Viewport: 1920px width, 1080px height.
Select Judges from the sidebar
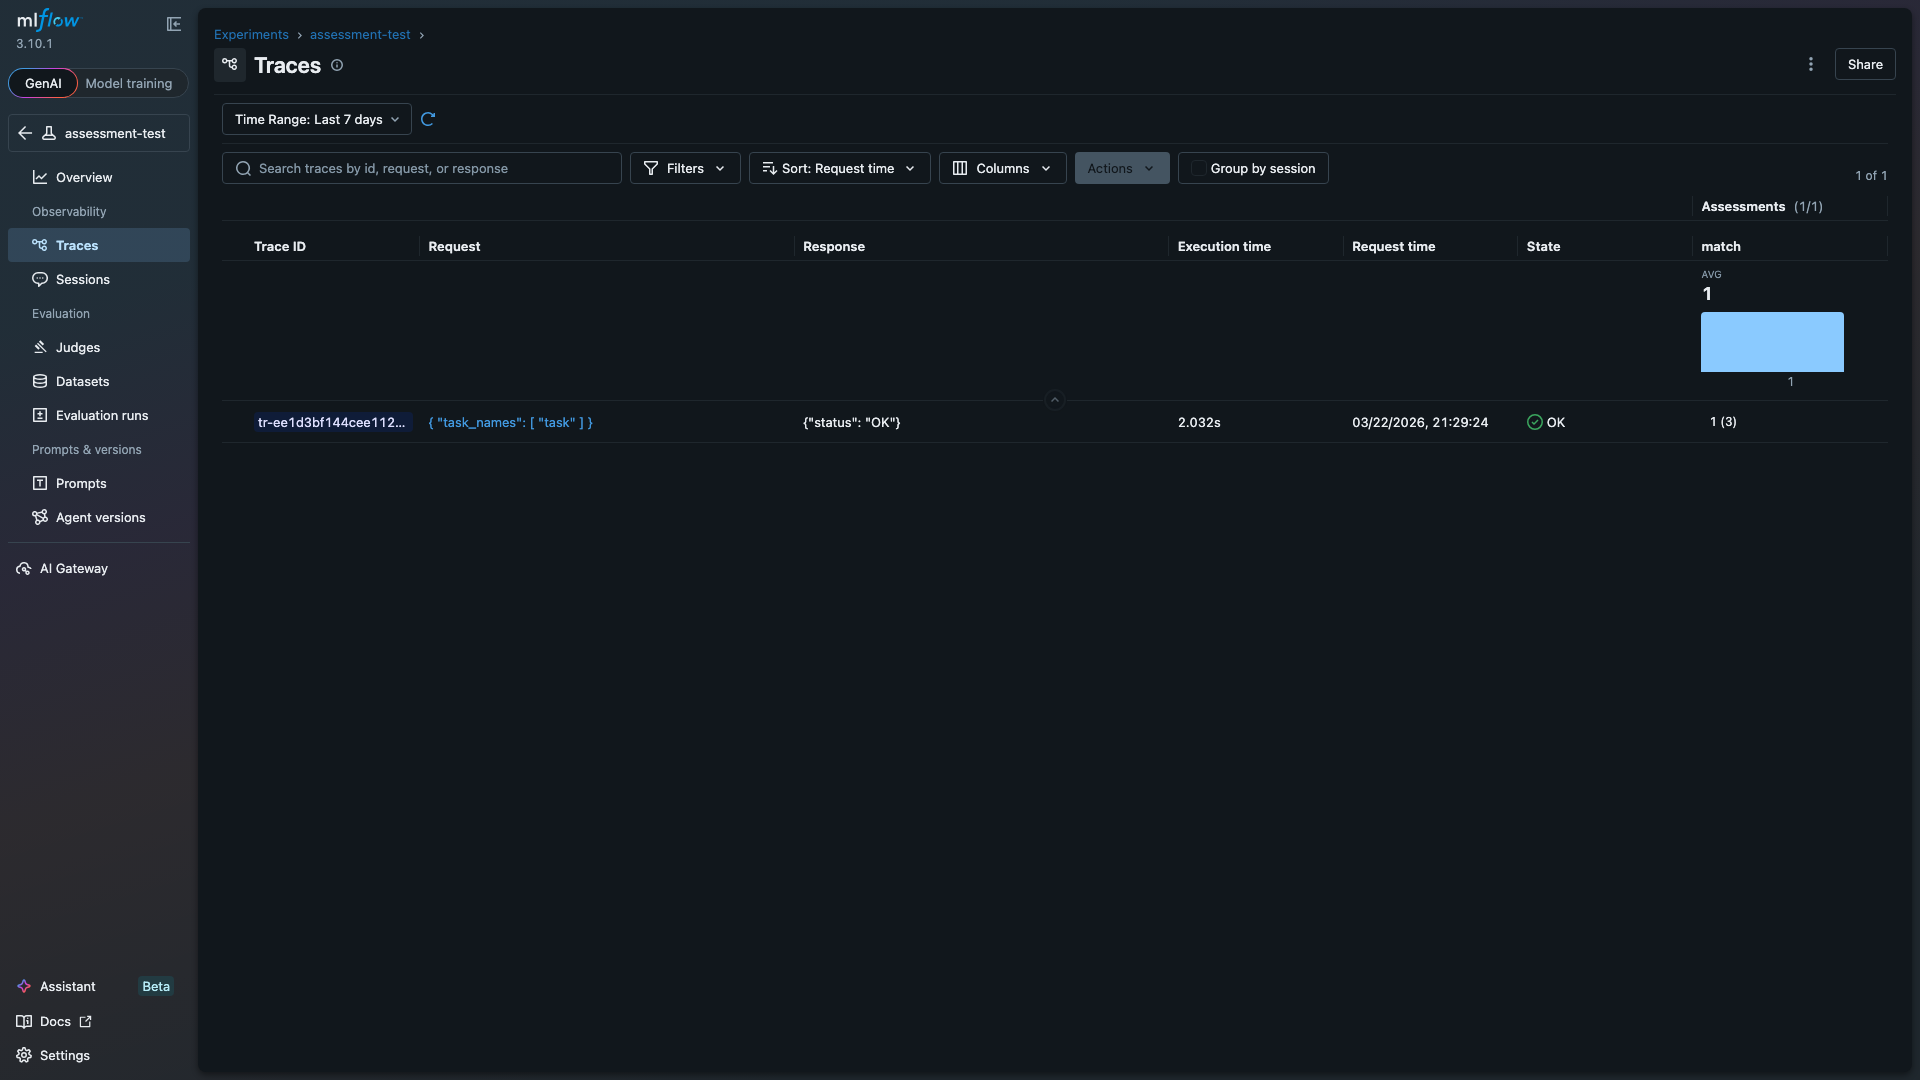[76, 347]
